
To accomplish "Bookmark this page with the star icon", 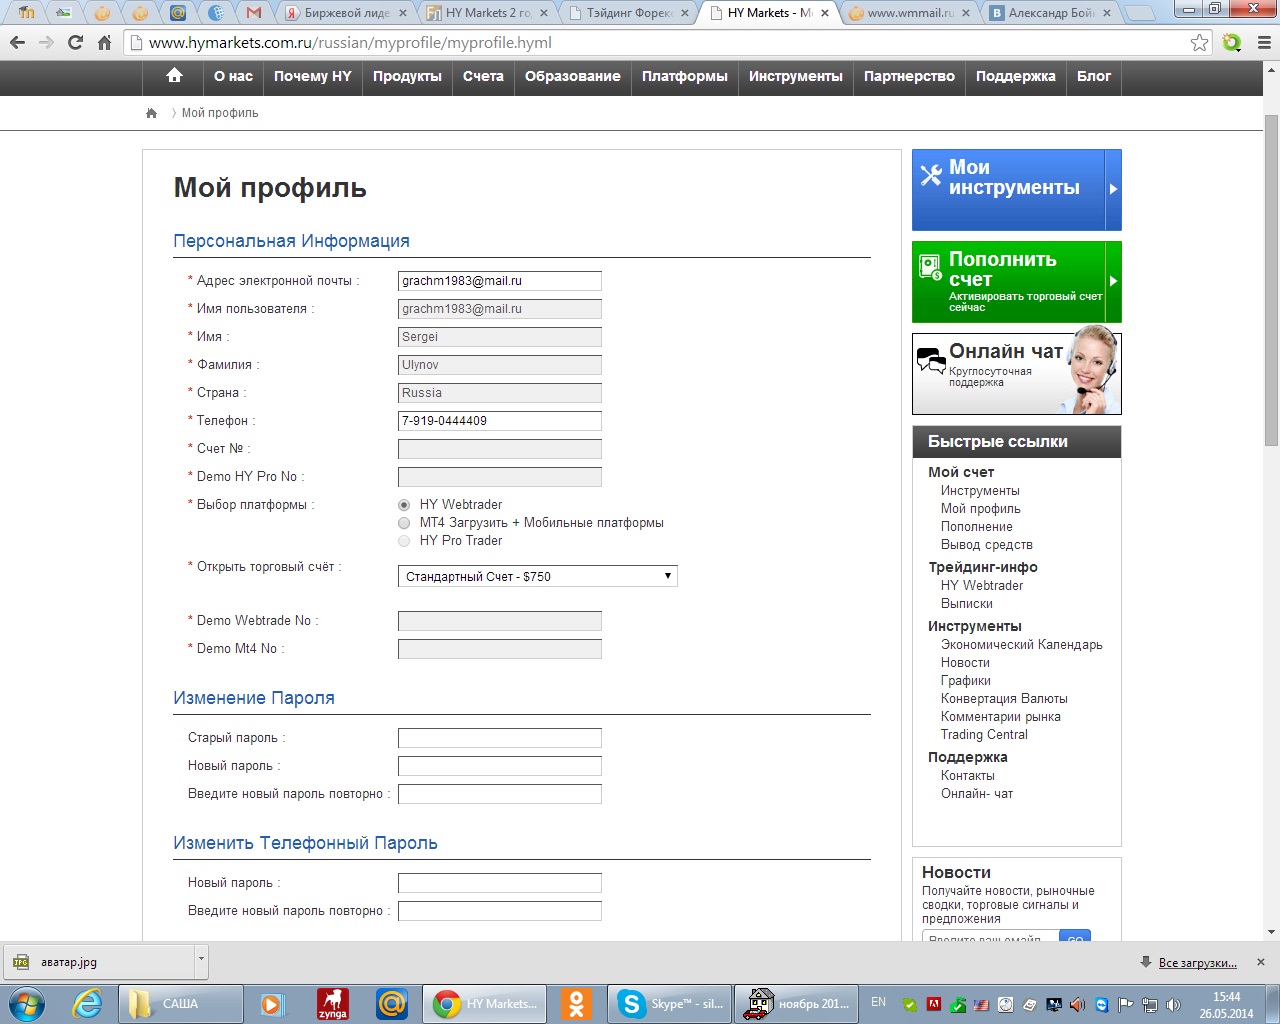I will [1199, 43].
